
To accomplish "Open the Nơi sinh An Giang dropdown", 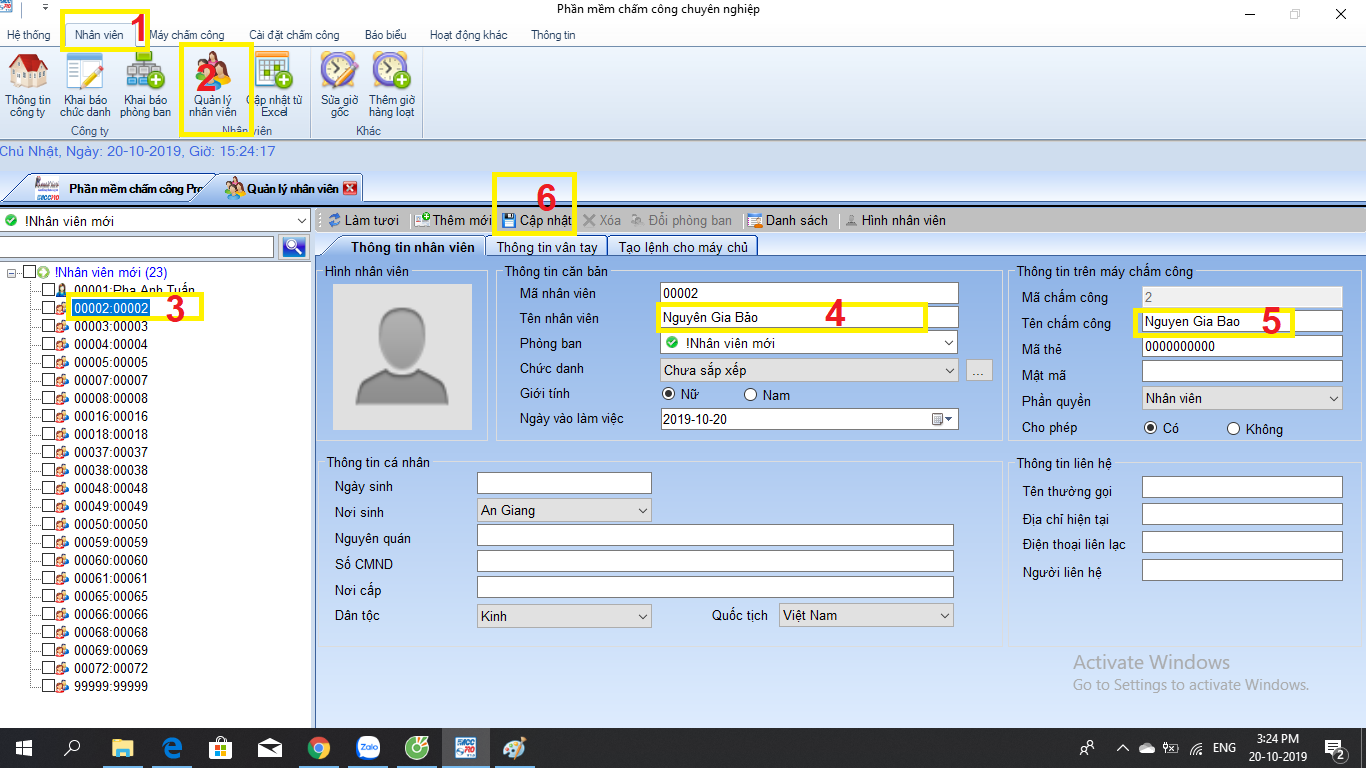I will point(642,511).
